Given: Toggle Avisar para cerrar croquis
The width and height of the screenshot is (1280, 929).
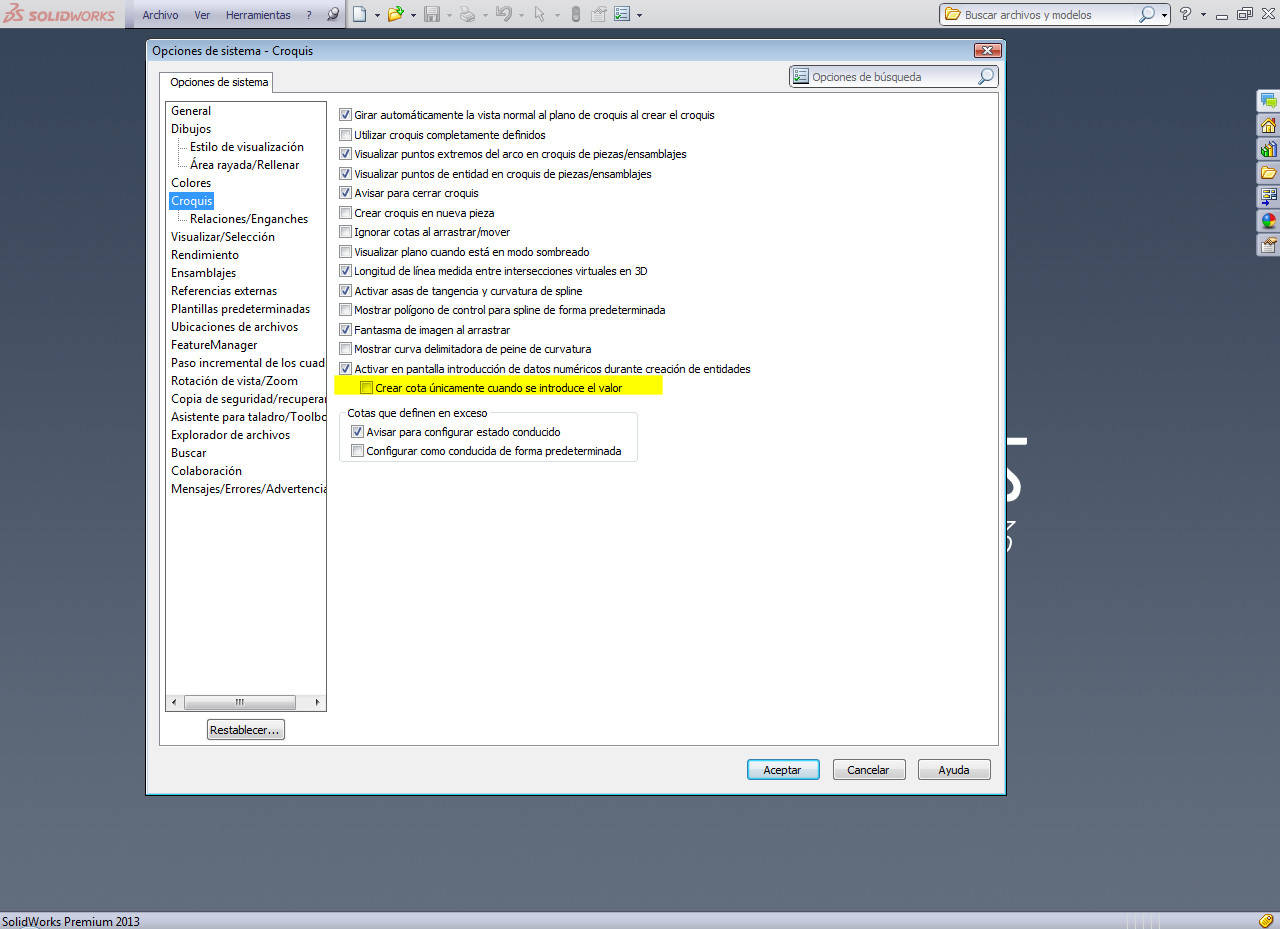Looking at the screenshot, I should point(346,193).
